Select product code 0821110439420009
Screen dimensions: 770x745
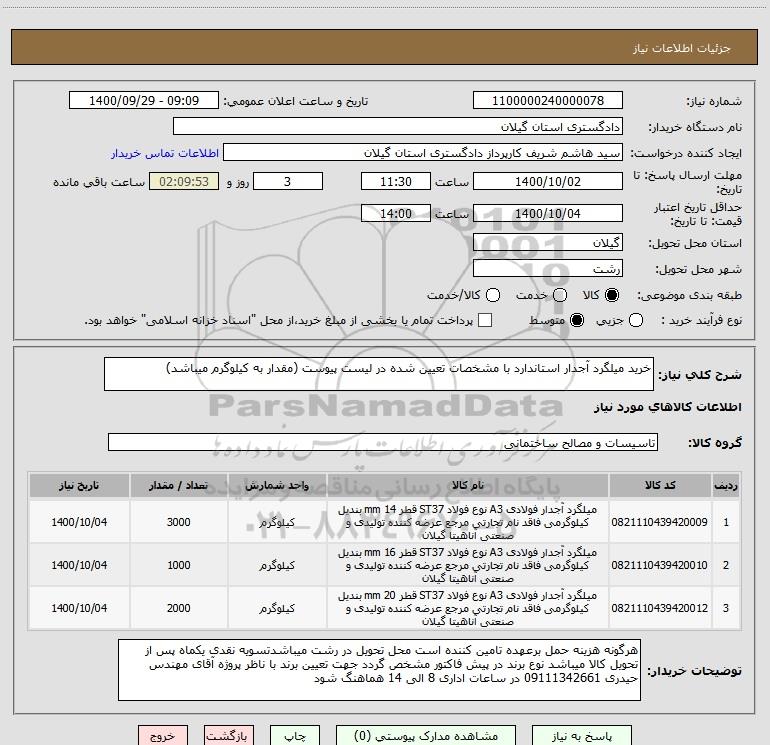click(x=660, y=522)
